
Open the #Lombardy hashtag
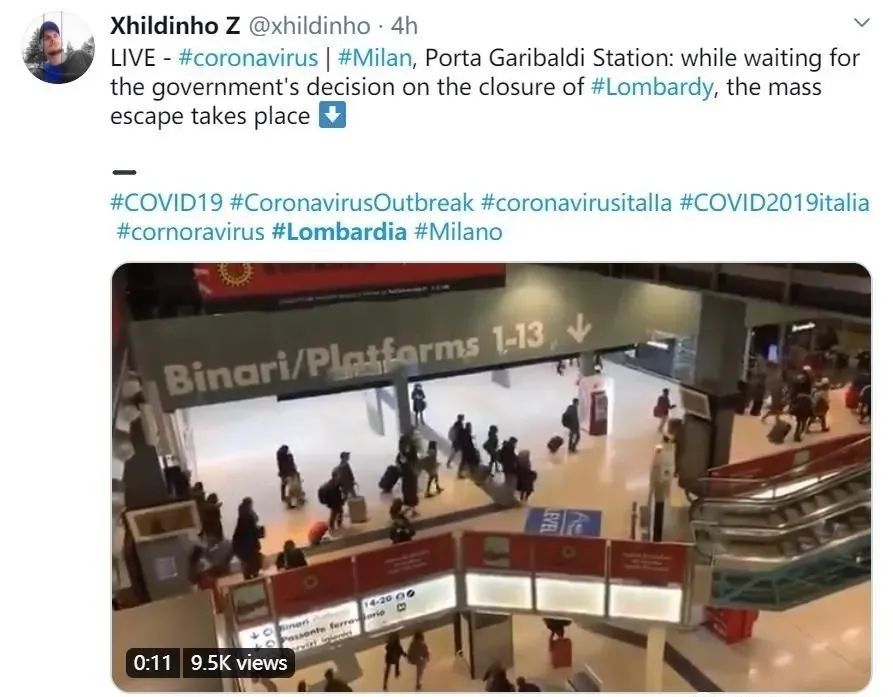pos(652,87)
